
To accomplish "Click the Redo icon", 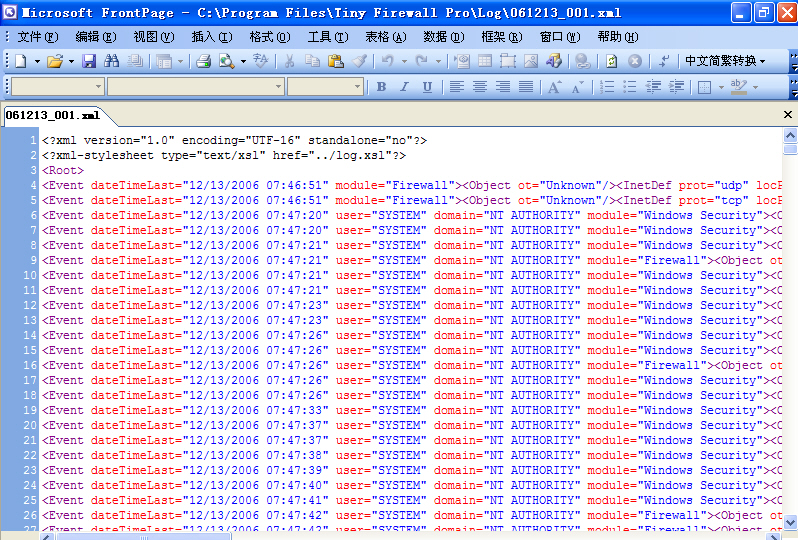I will click(421, 62).
